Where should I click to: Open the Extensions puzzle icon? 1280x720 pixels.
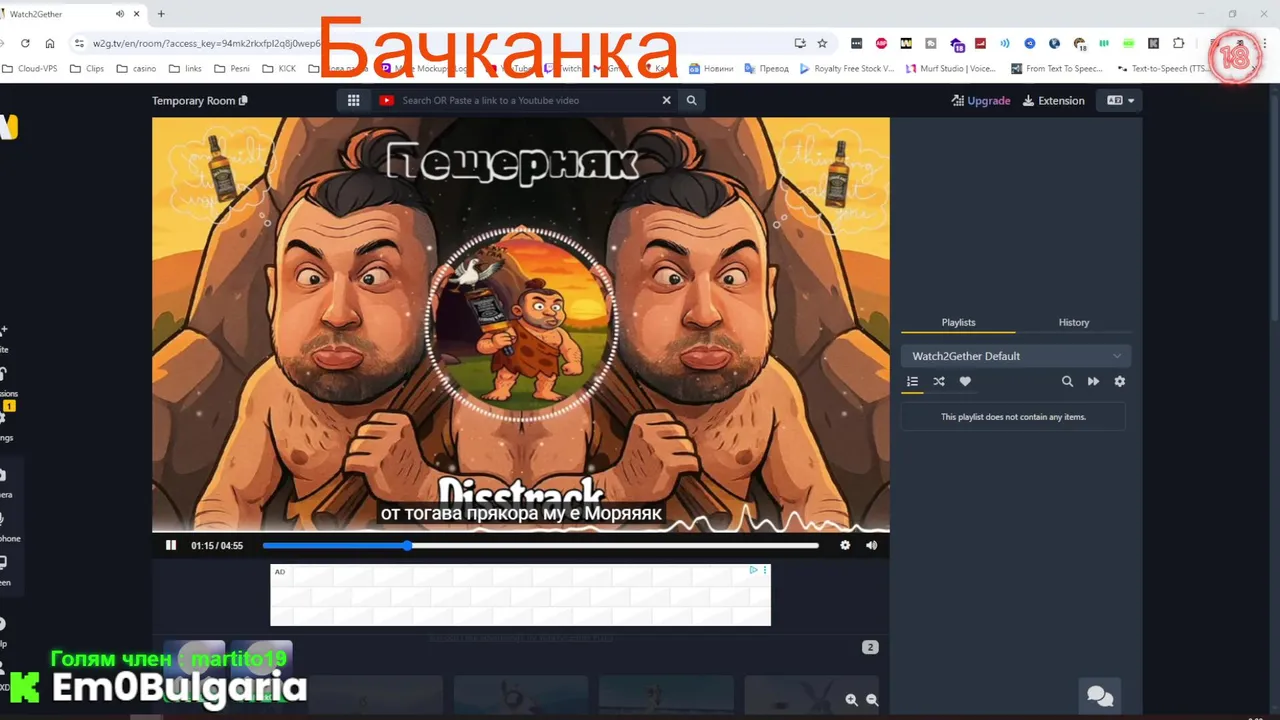pos(1179,43)
